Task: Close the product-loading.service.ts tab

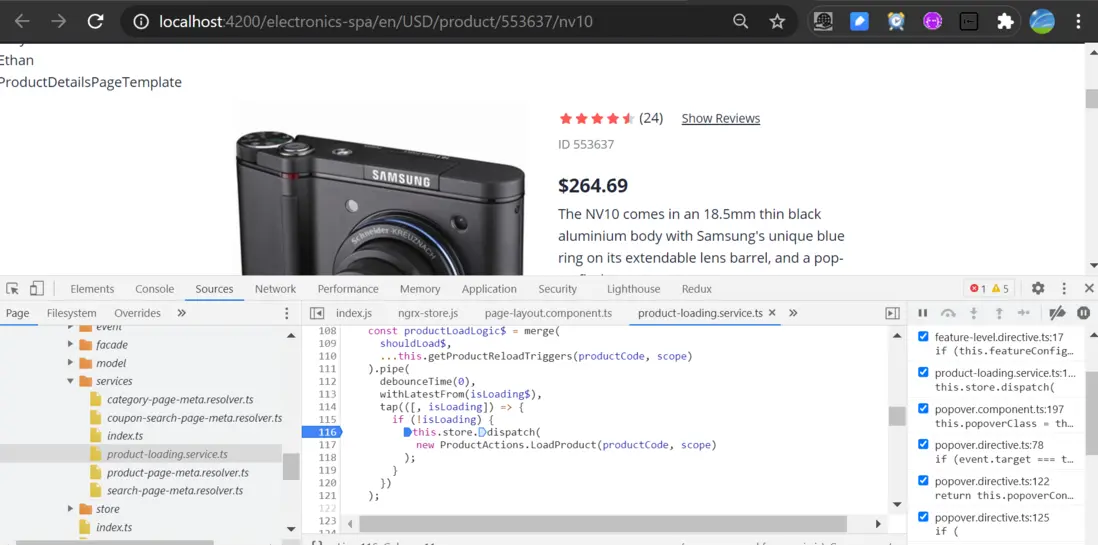Action: 772,313
